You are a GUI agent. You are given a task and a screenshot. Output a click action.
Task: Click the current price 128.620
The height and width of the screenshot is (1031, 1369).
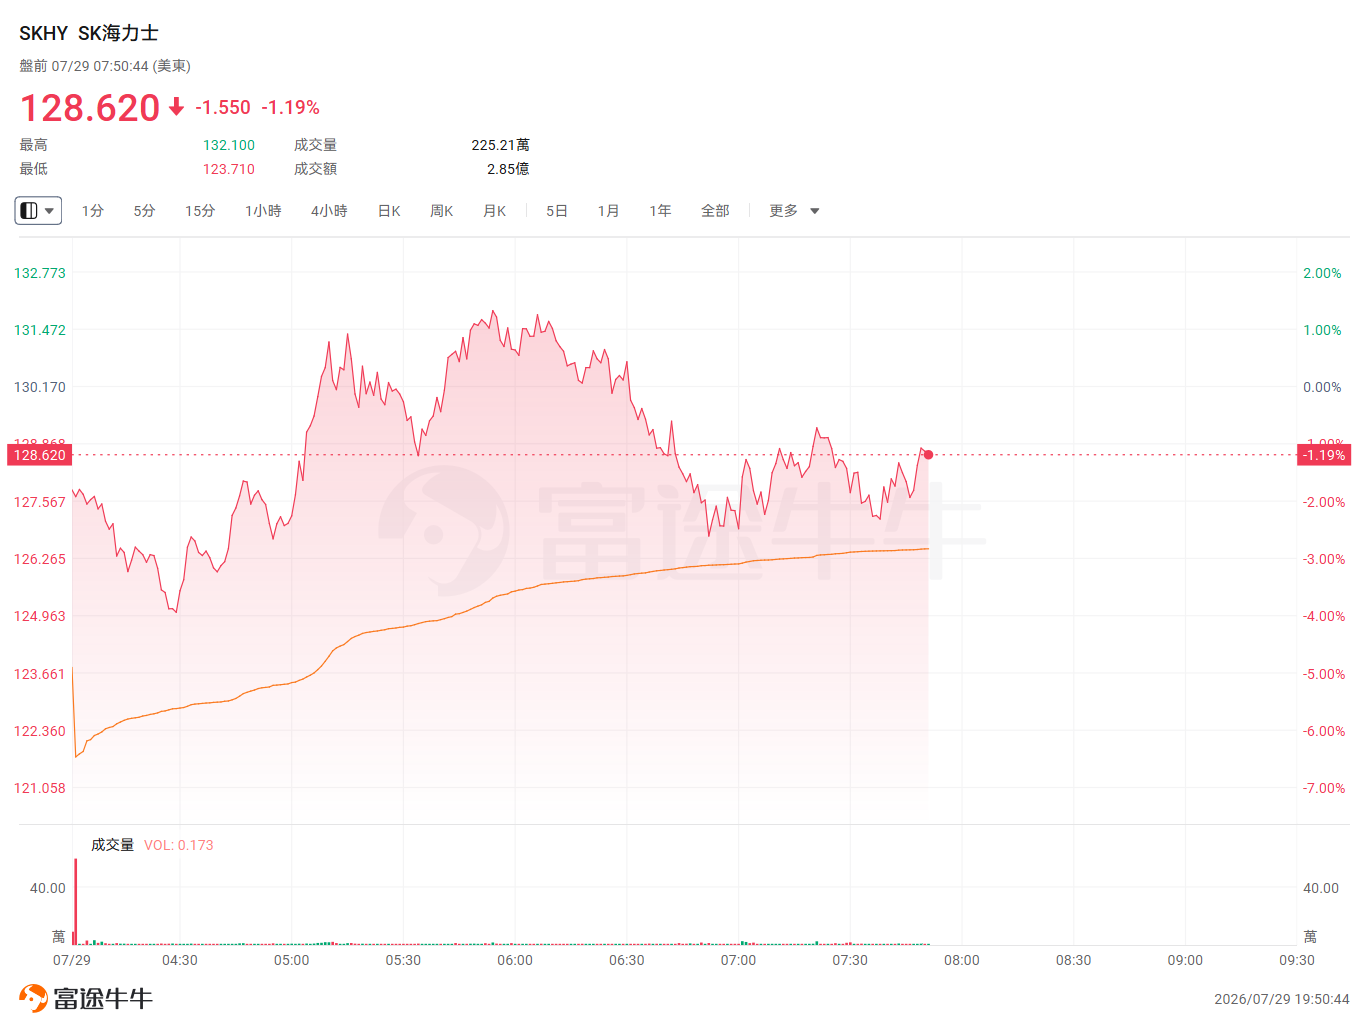pyautogui.click(x=90, y=108)
